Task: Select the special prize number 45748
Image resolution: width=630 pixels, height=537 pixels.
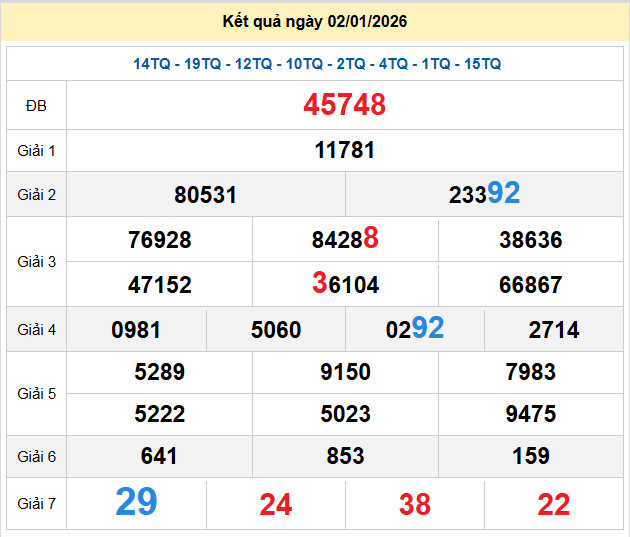Action: [344, 105]
